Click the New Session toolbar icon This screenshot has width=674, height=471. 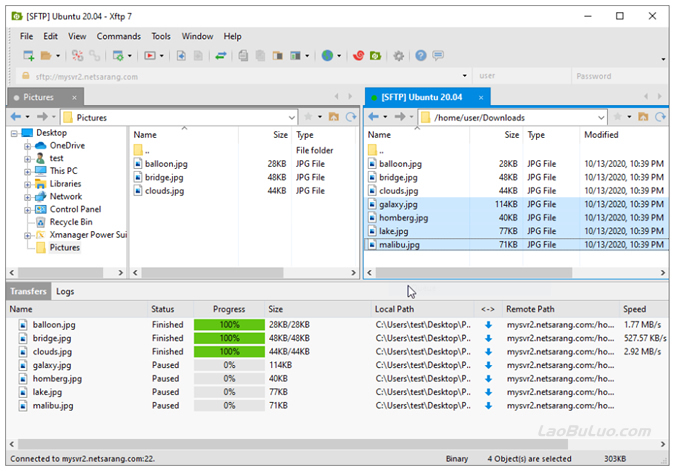pos(28,56)
